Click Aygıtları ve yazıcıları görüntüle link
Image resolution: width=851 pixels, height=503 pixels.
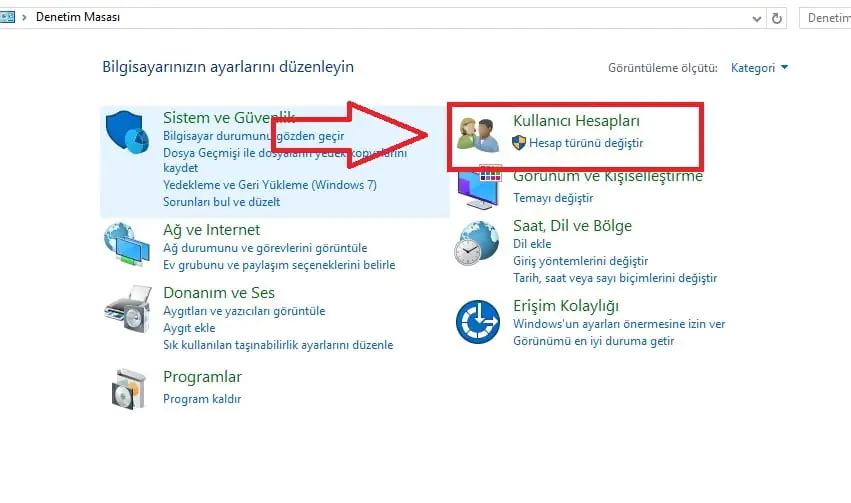click(244, 311)
